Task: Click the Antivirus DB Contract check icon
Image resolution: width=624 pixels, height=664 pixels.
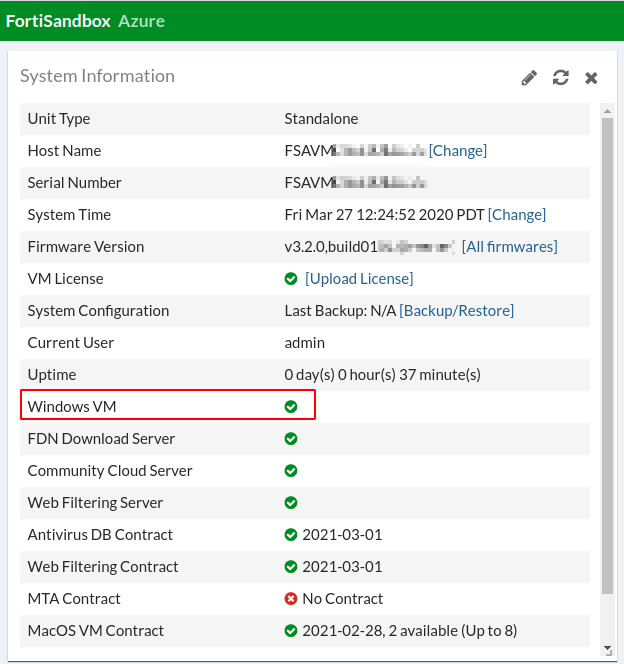Action: tap(291, 535)
